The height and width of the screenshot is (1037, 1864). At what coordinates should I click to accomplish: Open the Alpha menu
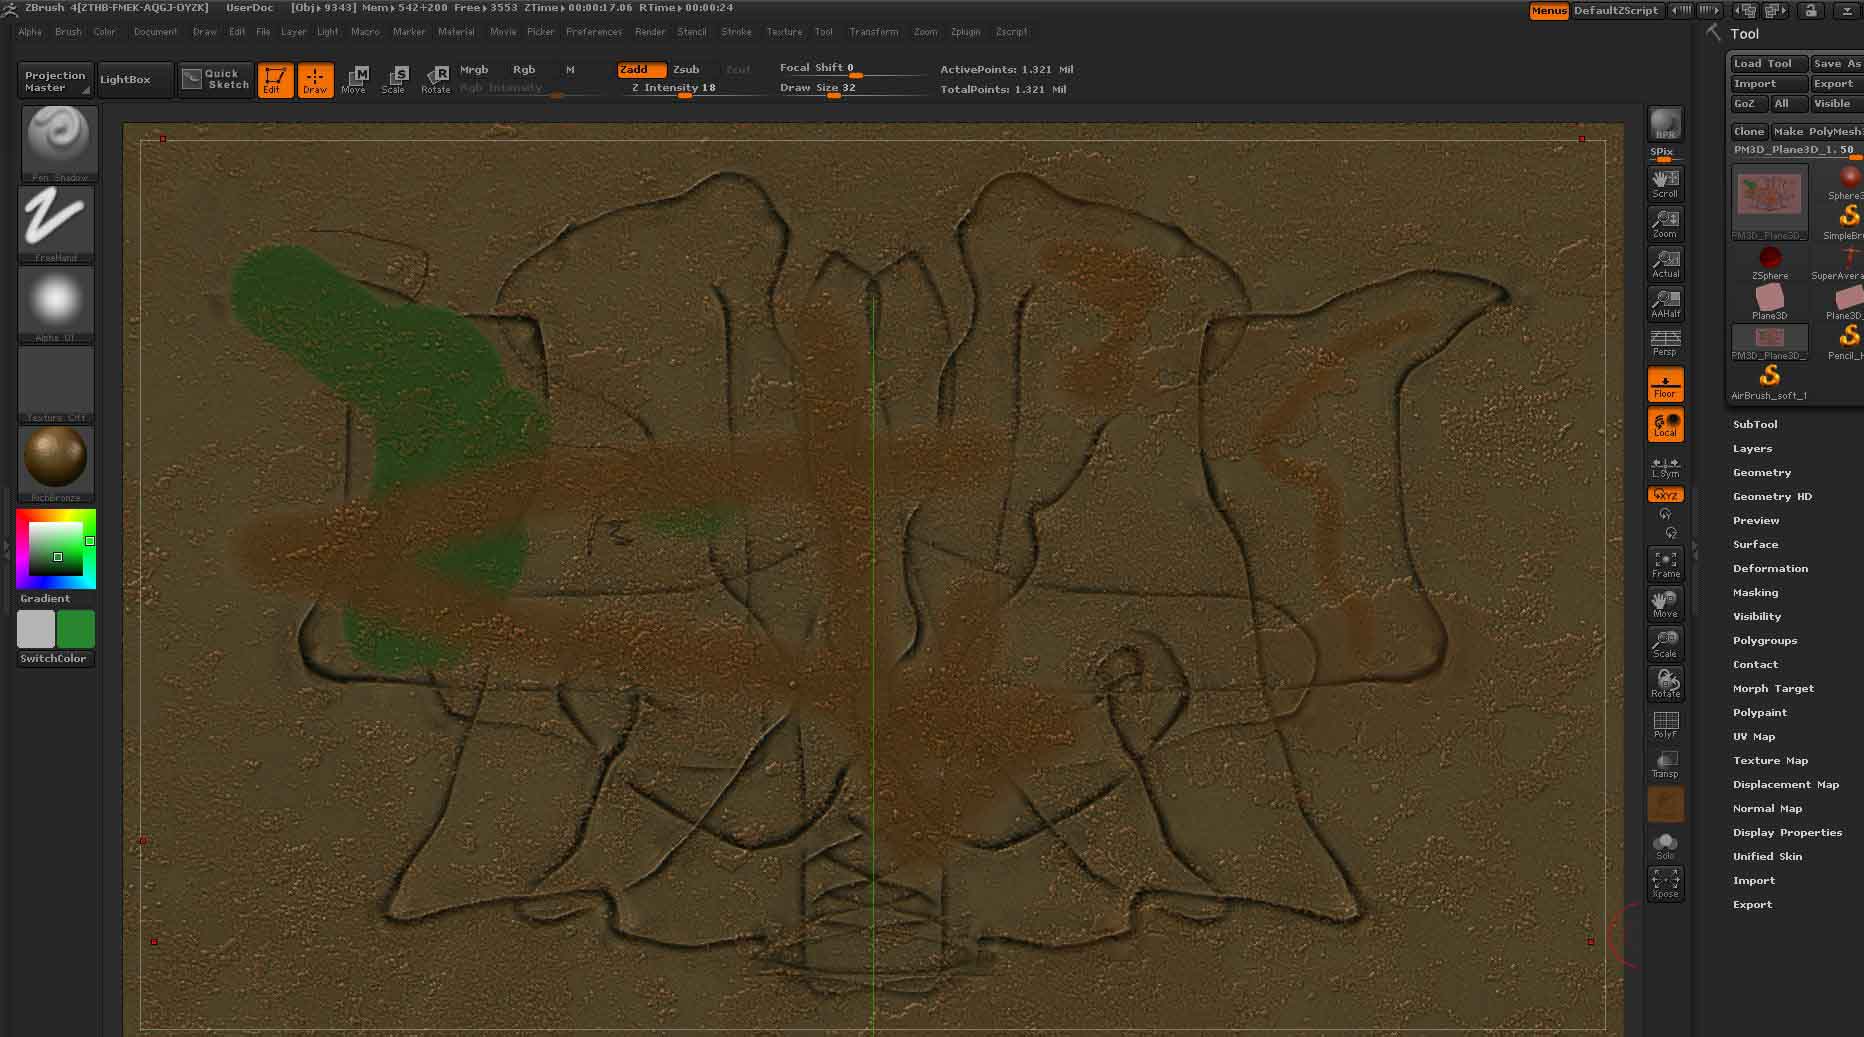[x=30, y=32]
